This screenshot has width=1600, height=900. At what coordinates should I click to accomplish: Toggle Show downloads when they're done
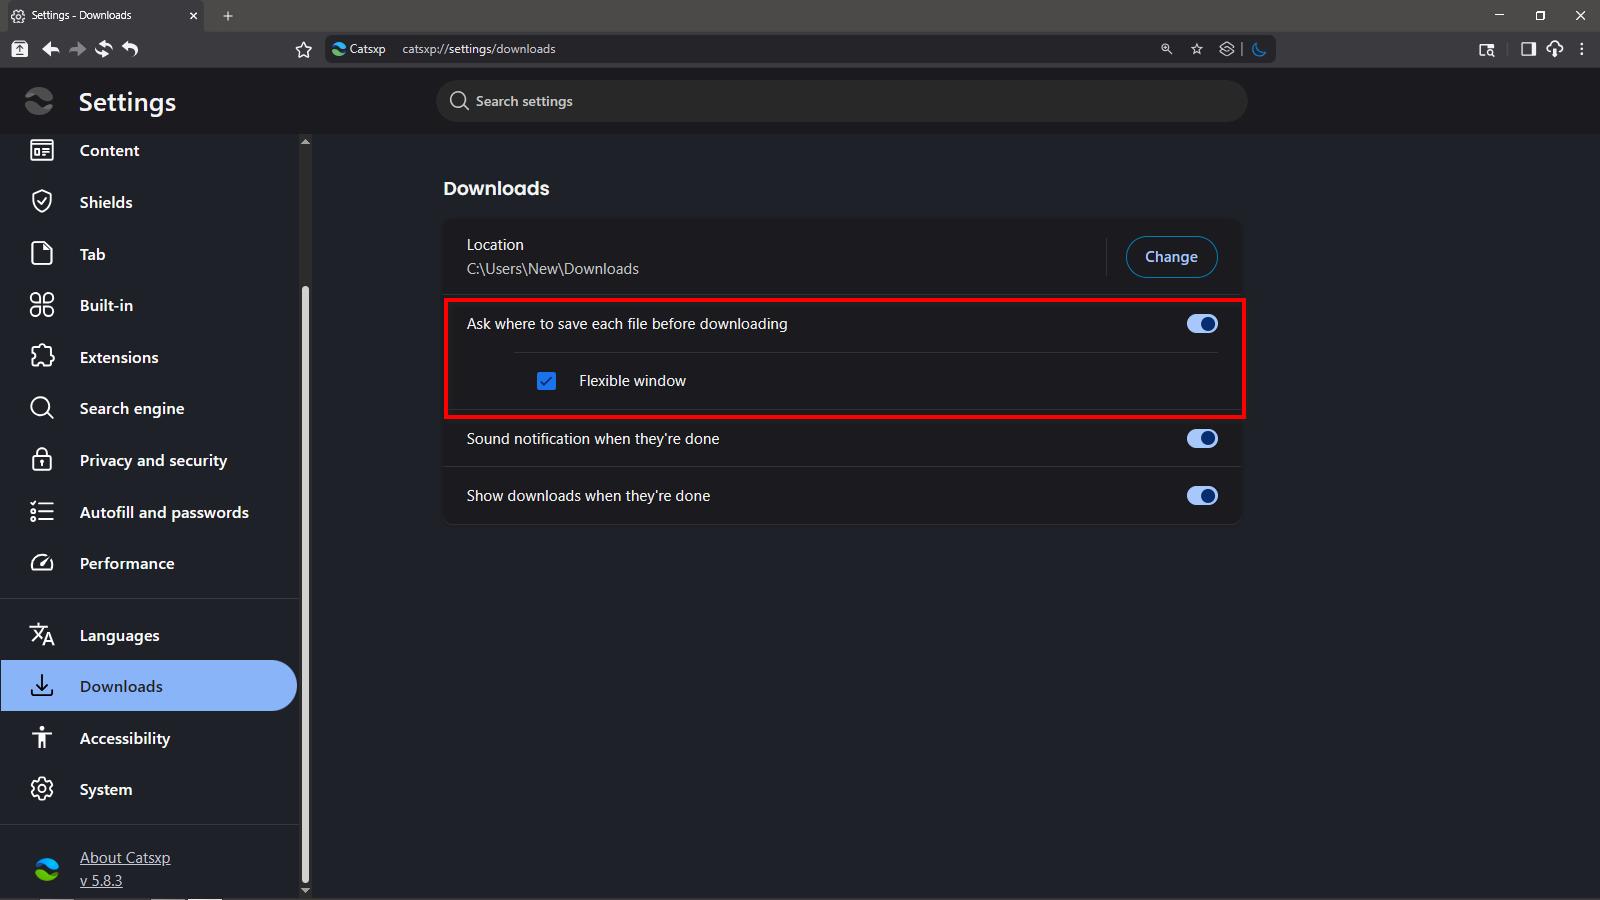[1202, 496]
